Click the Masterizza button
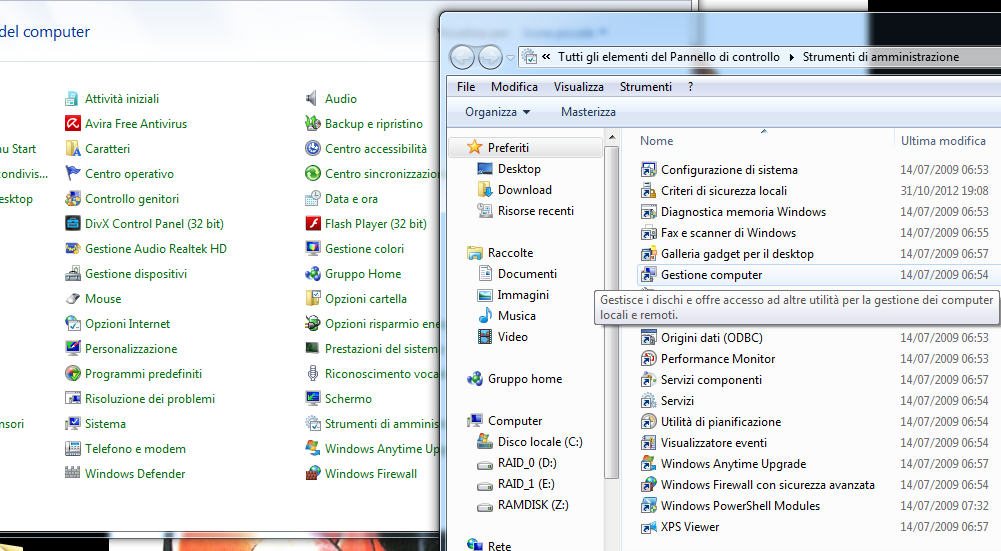 [588, 112]
